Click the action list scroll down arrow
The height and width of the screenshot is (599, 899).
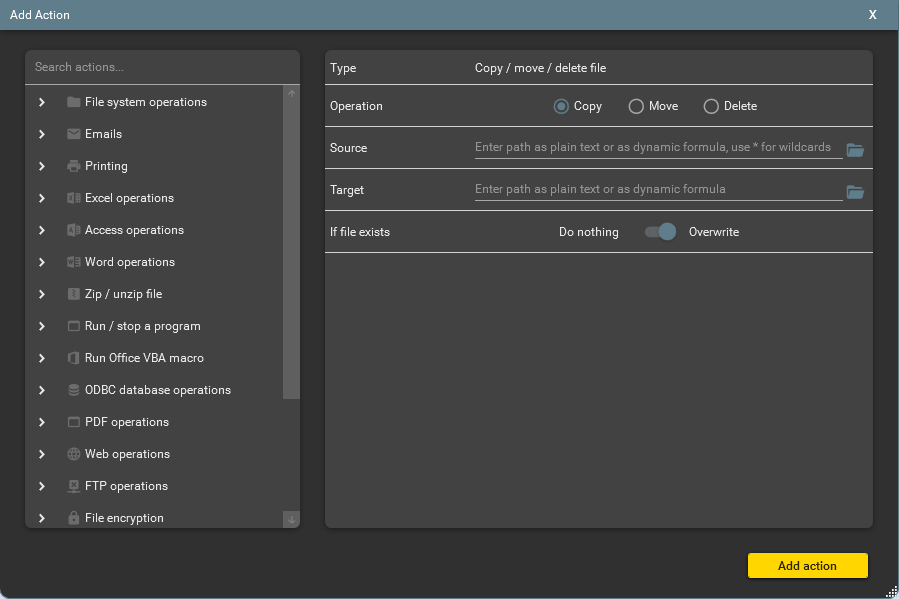(291, 519)
